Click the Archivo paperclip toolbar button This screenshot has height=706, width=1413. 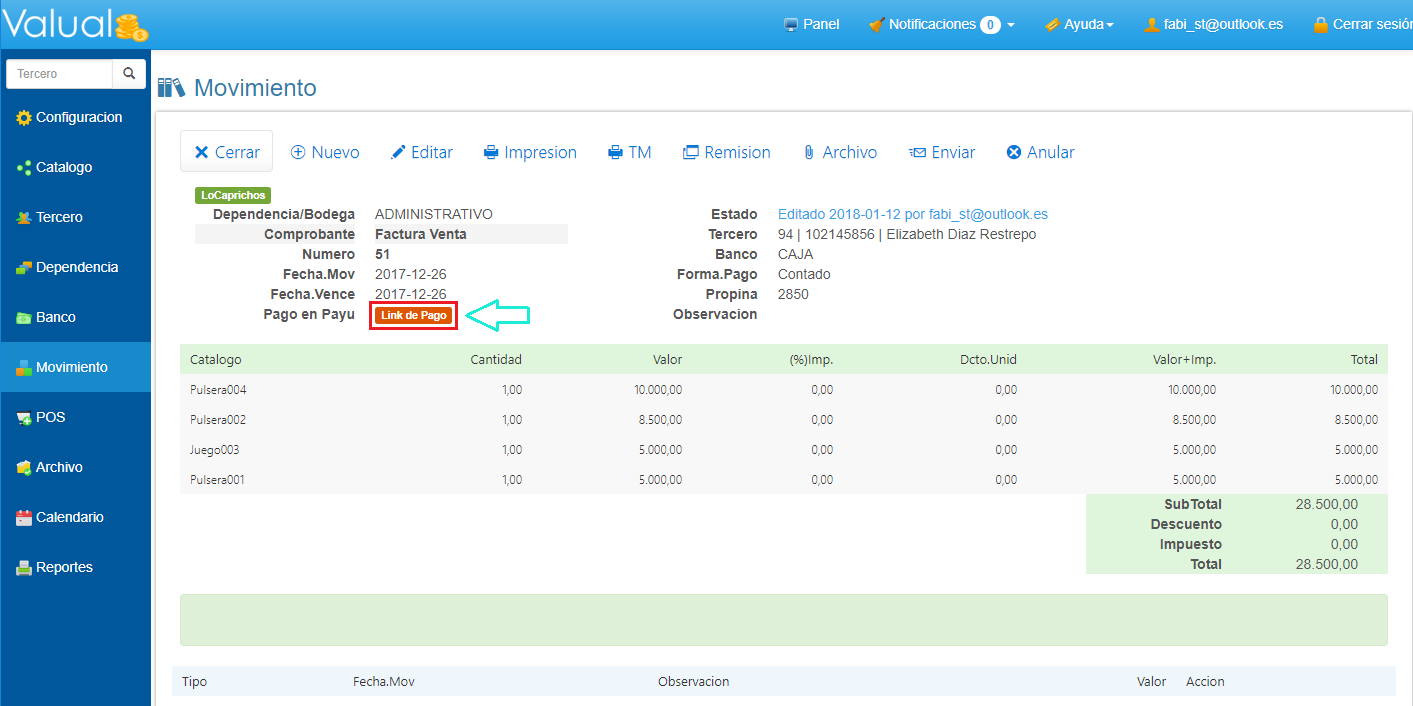[x=839, y=152]
